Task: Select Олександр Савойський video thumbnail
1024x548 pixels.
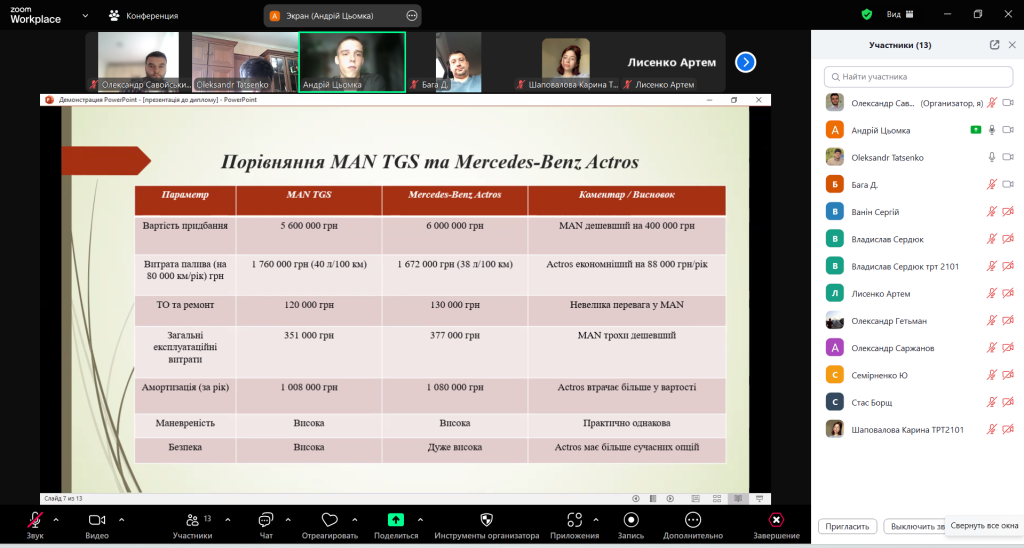Action: click(138, 62)
